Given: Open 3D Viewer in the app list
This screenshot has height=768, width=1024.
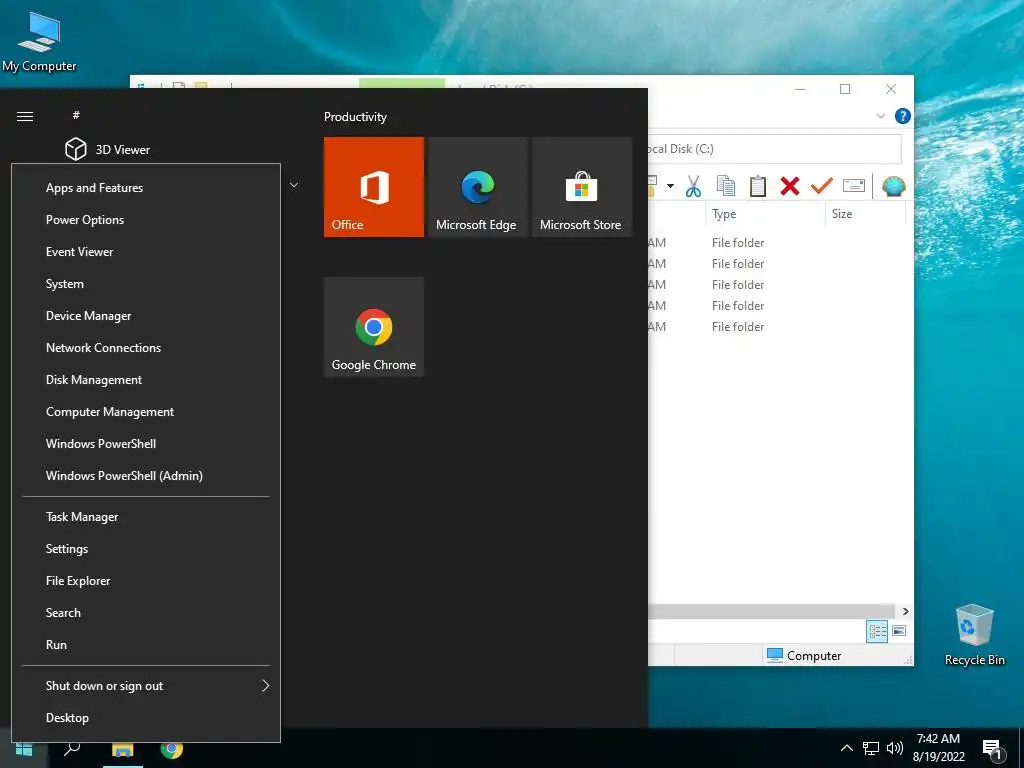Looking at the screenshot, I should tap(108, 150).
